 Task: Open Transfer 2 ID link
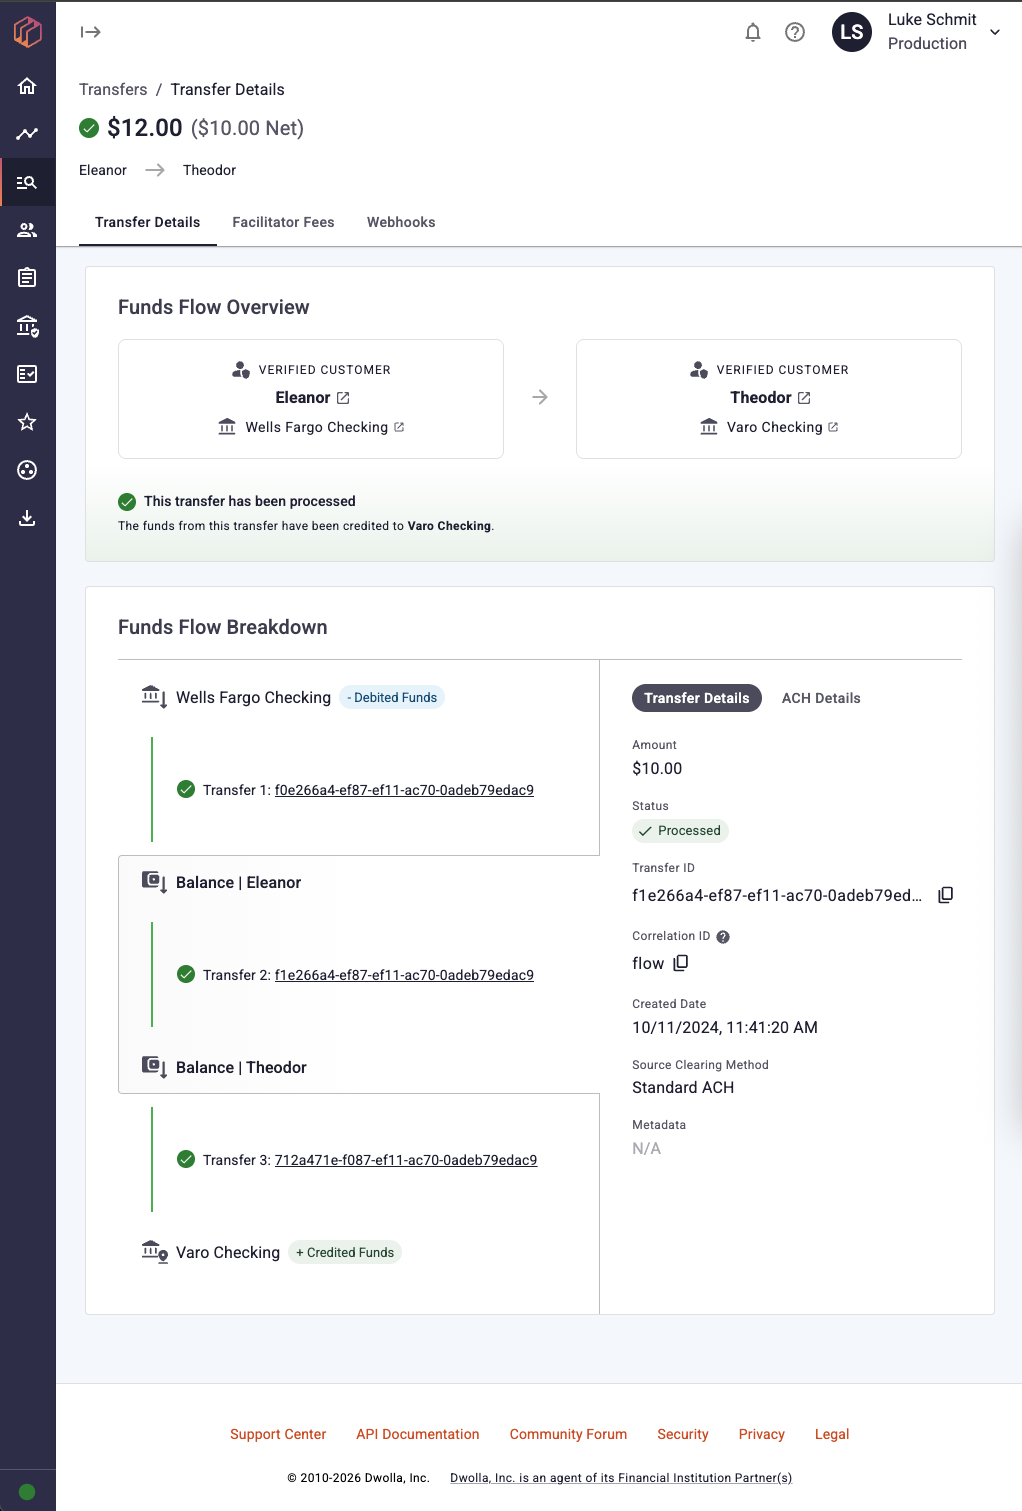point(404,975)
